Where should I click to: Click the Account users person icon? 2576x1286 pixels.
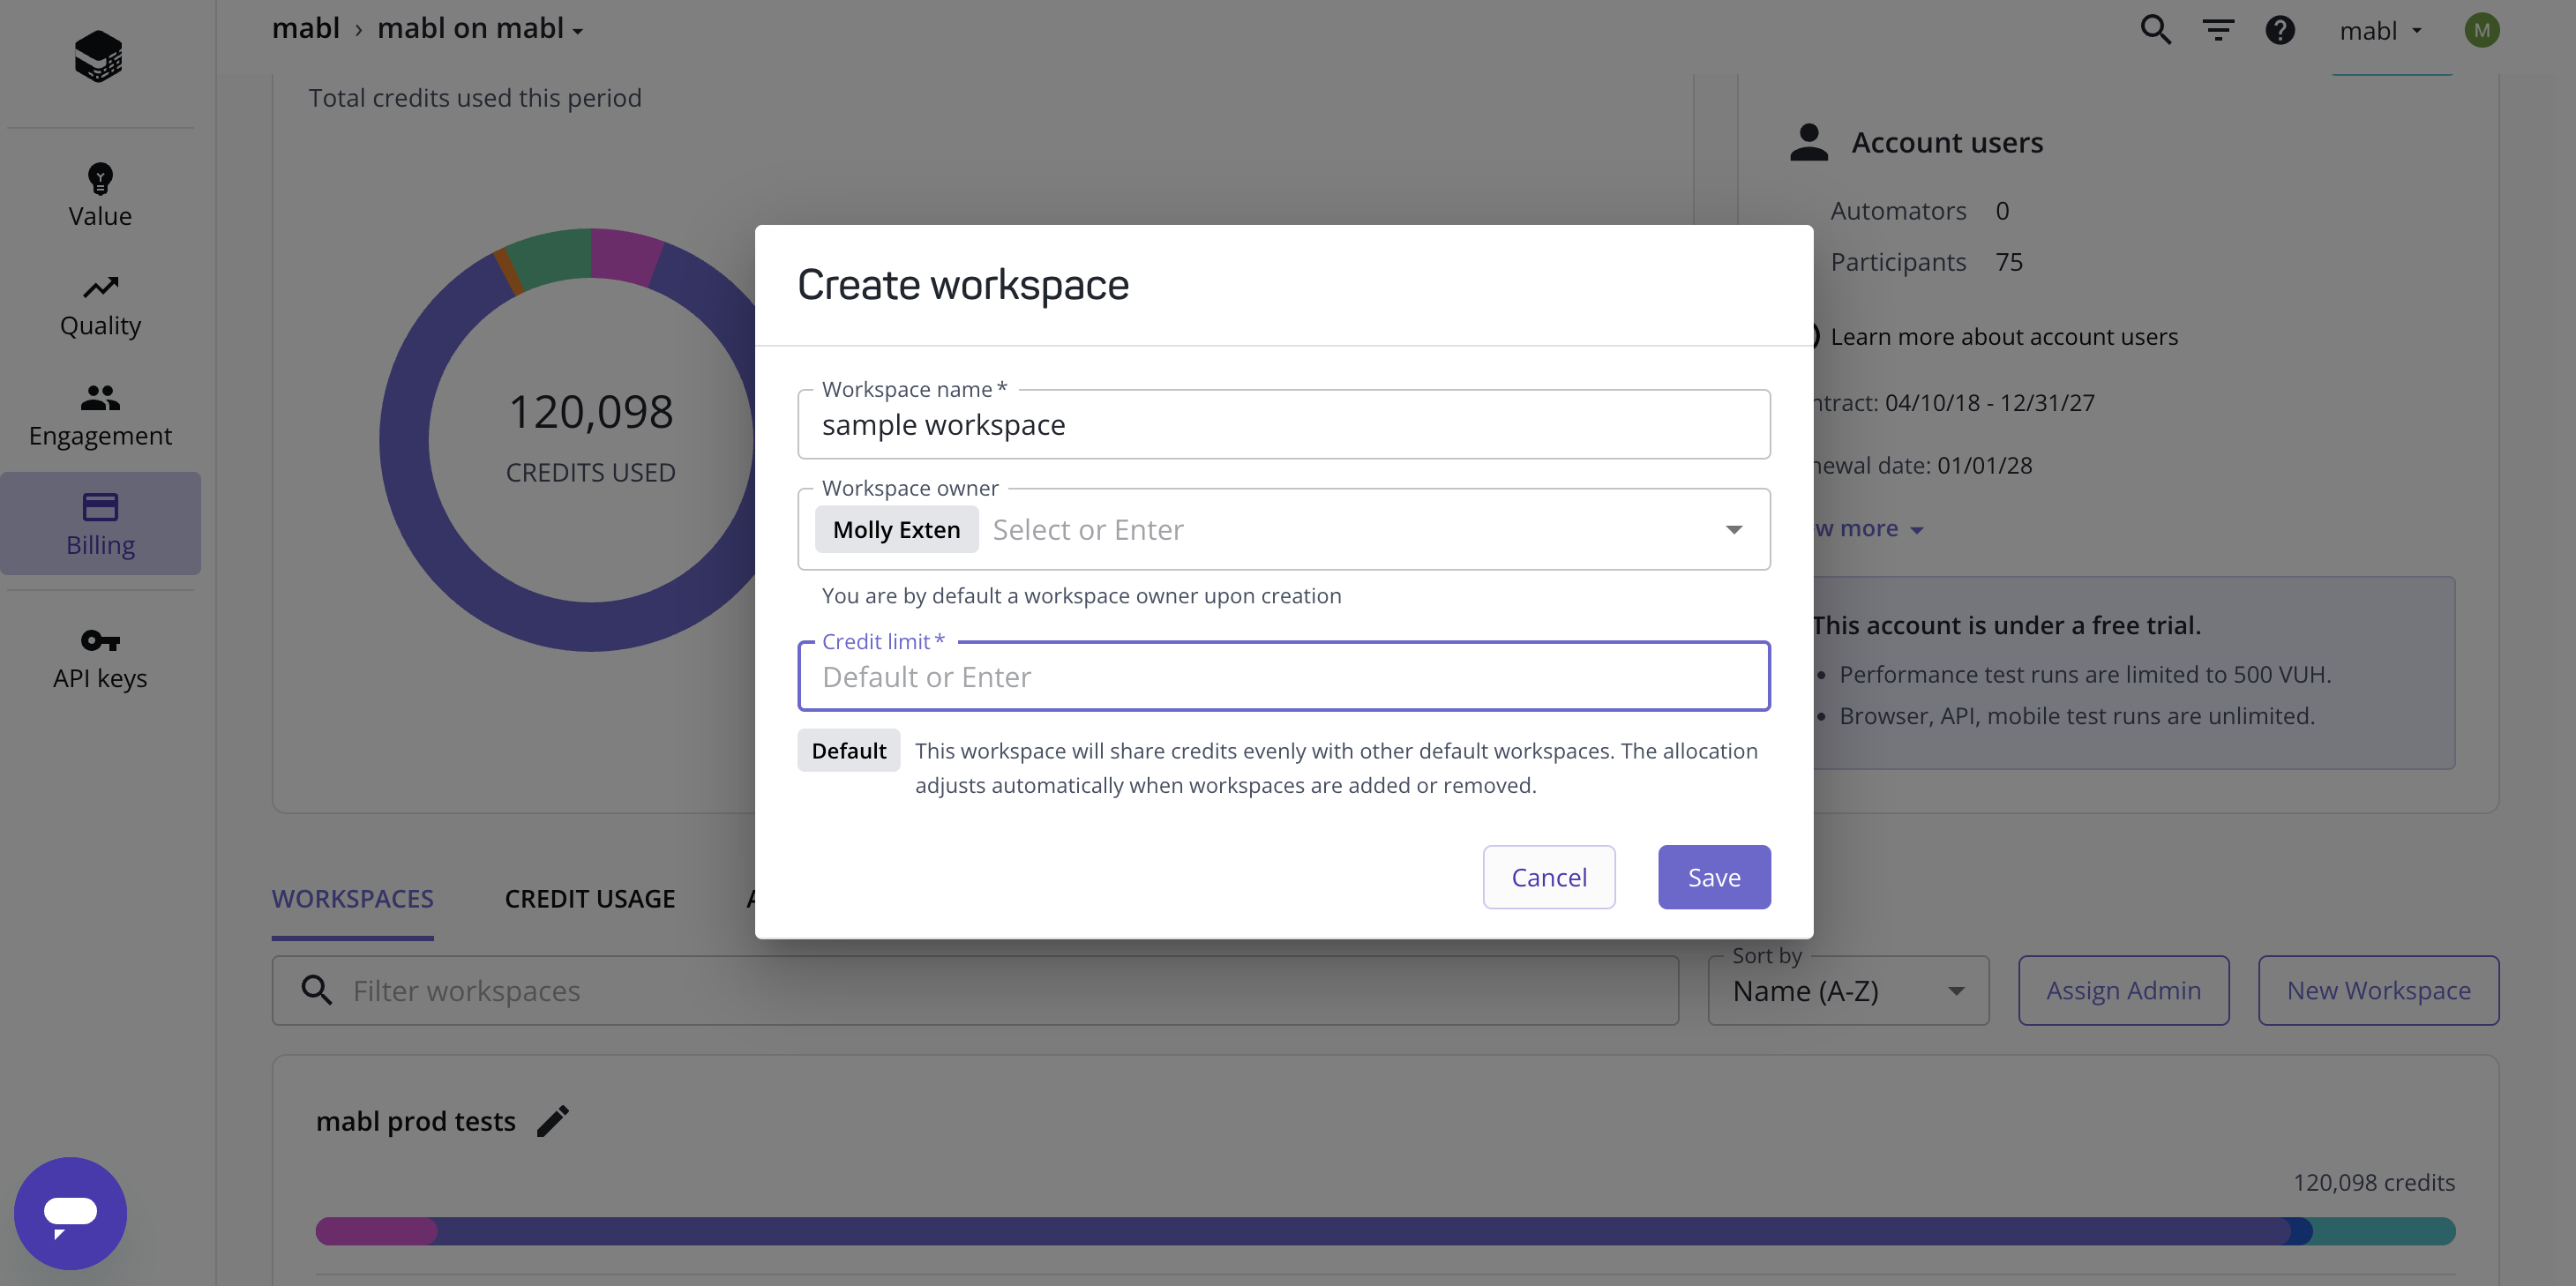(1809, 142)
